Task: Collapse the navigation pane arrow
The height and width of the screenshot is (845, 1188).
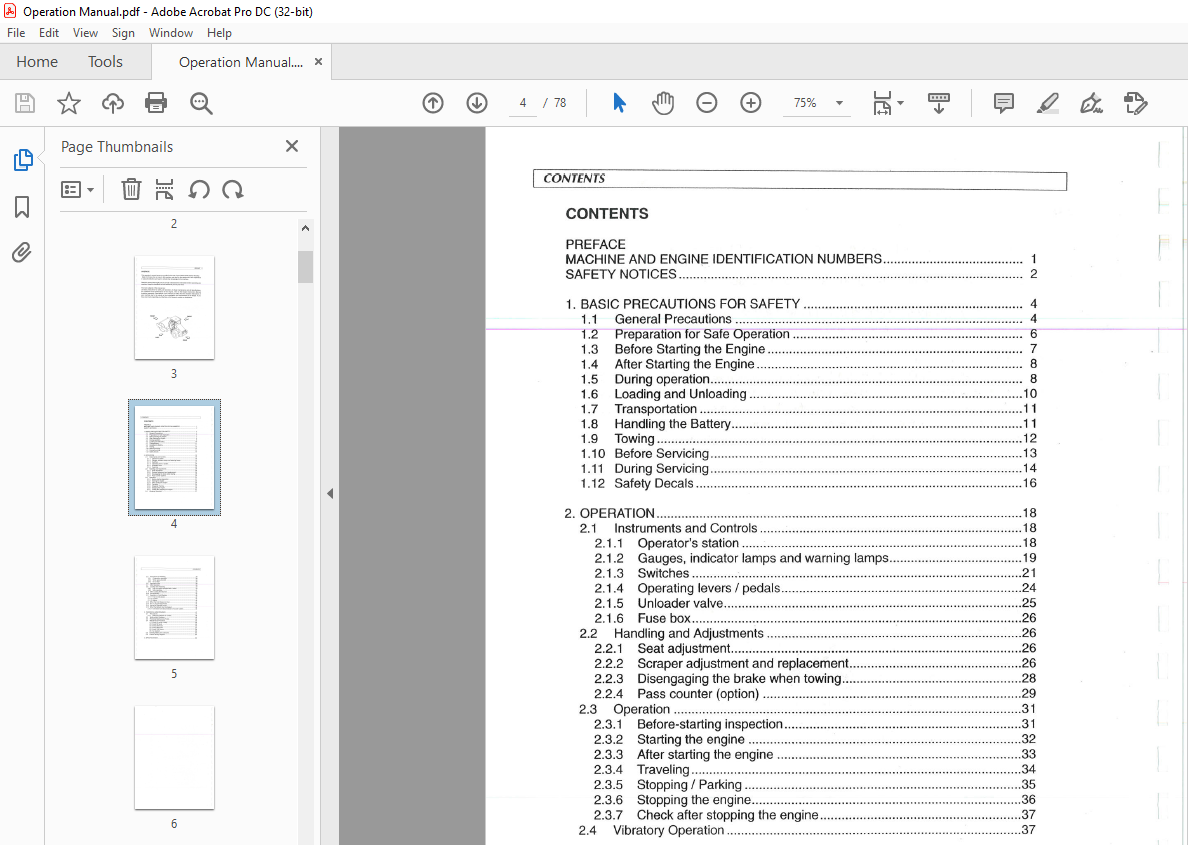Action: click(x=330, y=493)
